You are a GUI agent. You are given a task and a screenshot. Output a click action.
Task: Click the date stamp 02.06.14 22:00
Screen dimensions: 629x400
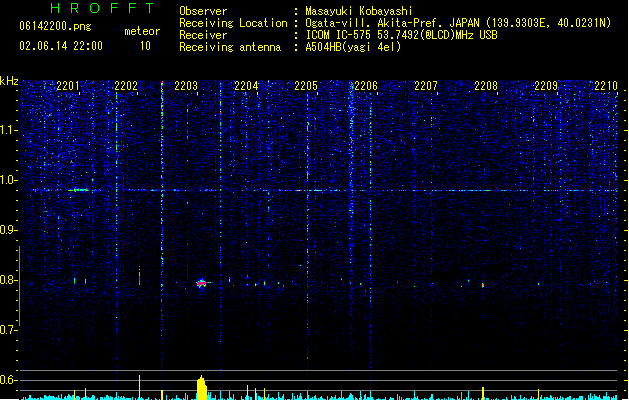click(61, 46)
